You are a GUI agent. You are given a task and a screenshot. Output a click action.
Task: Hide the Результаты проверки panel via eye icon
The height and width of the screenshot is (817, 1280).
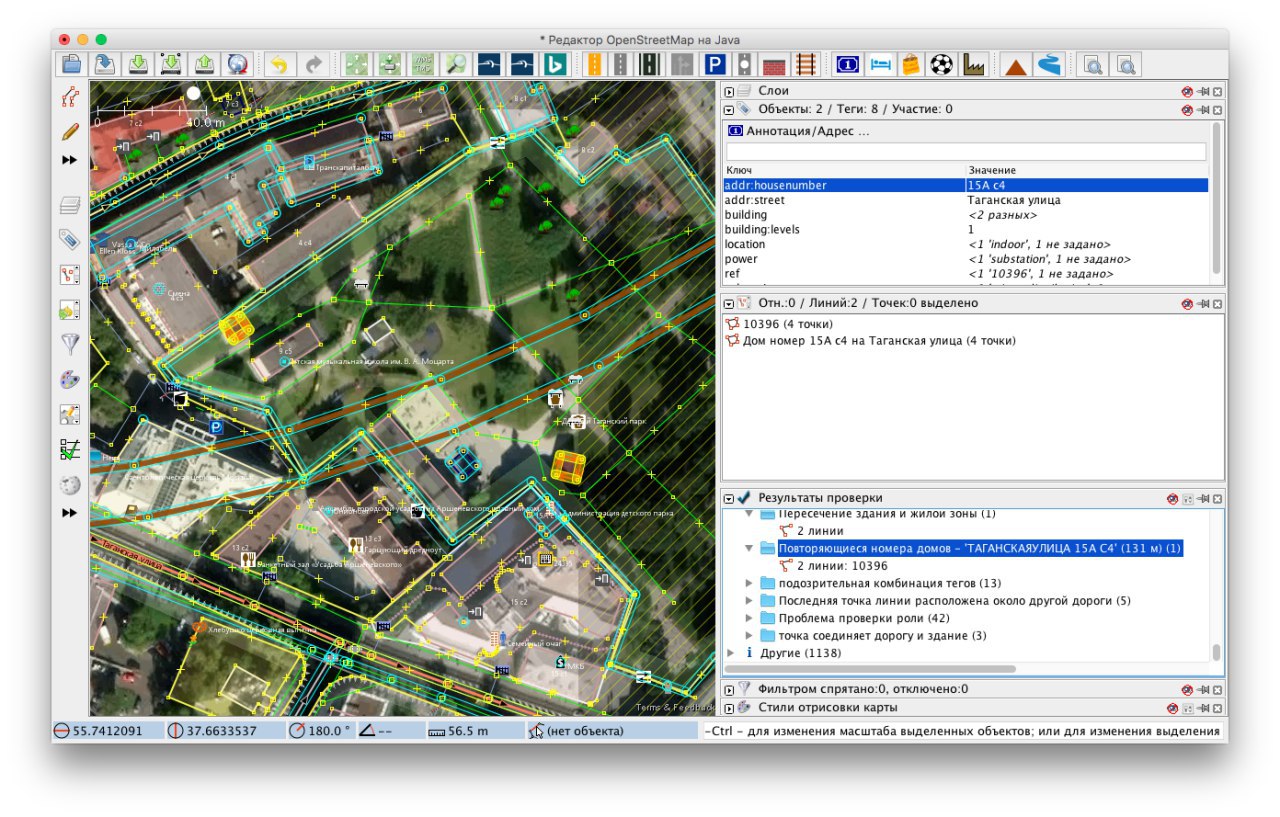tap(1172, 498)
